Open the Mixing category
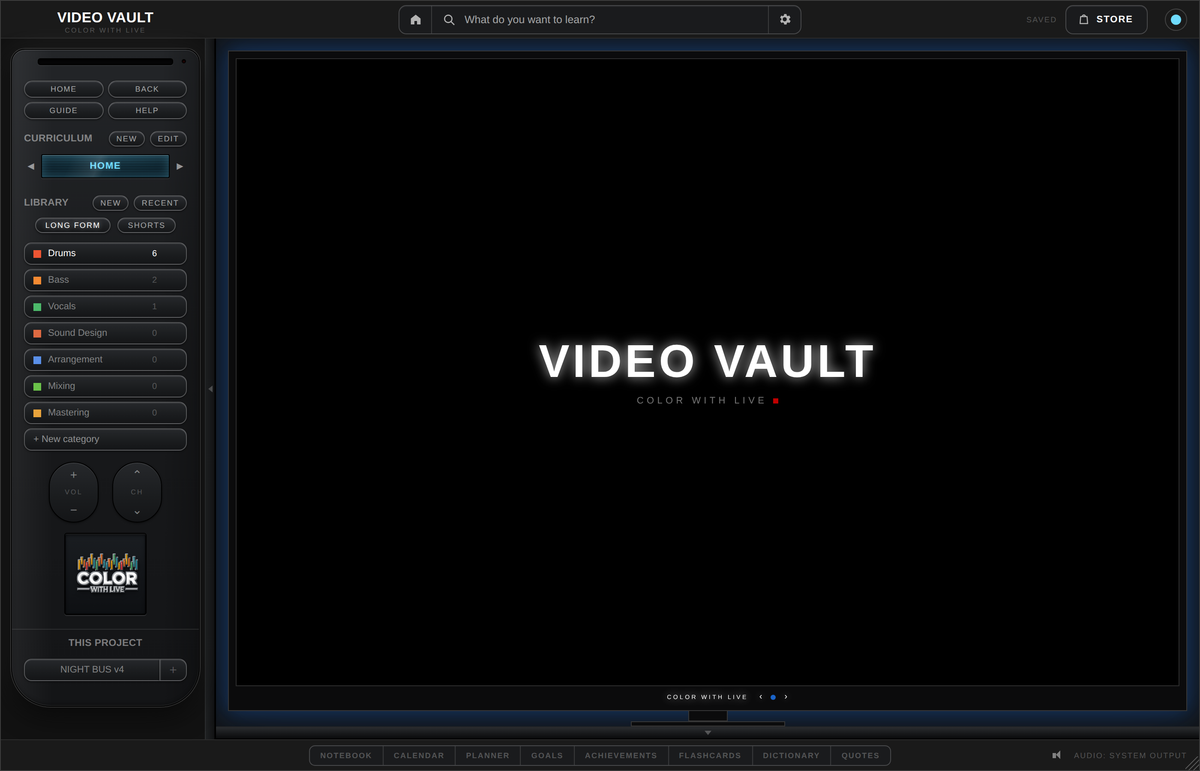Image resolution: width=1200 pixels, height=771 pixels. (x=105, y=386)
